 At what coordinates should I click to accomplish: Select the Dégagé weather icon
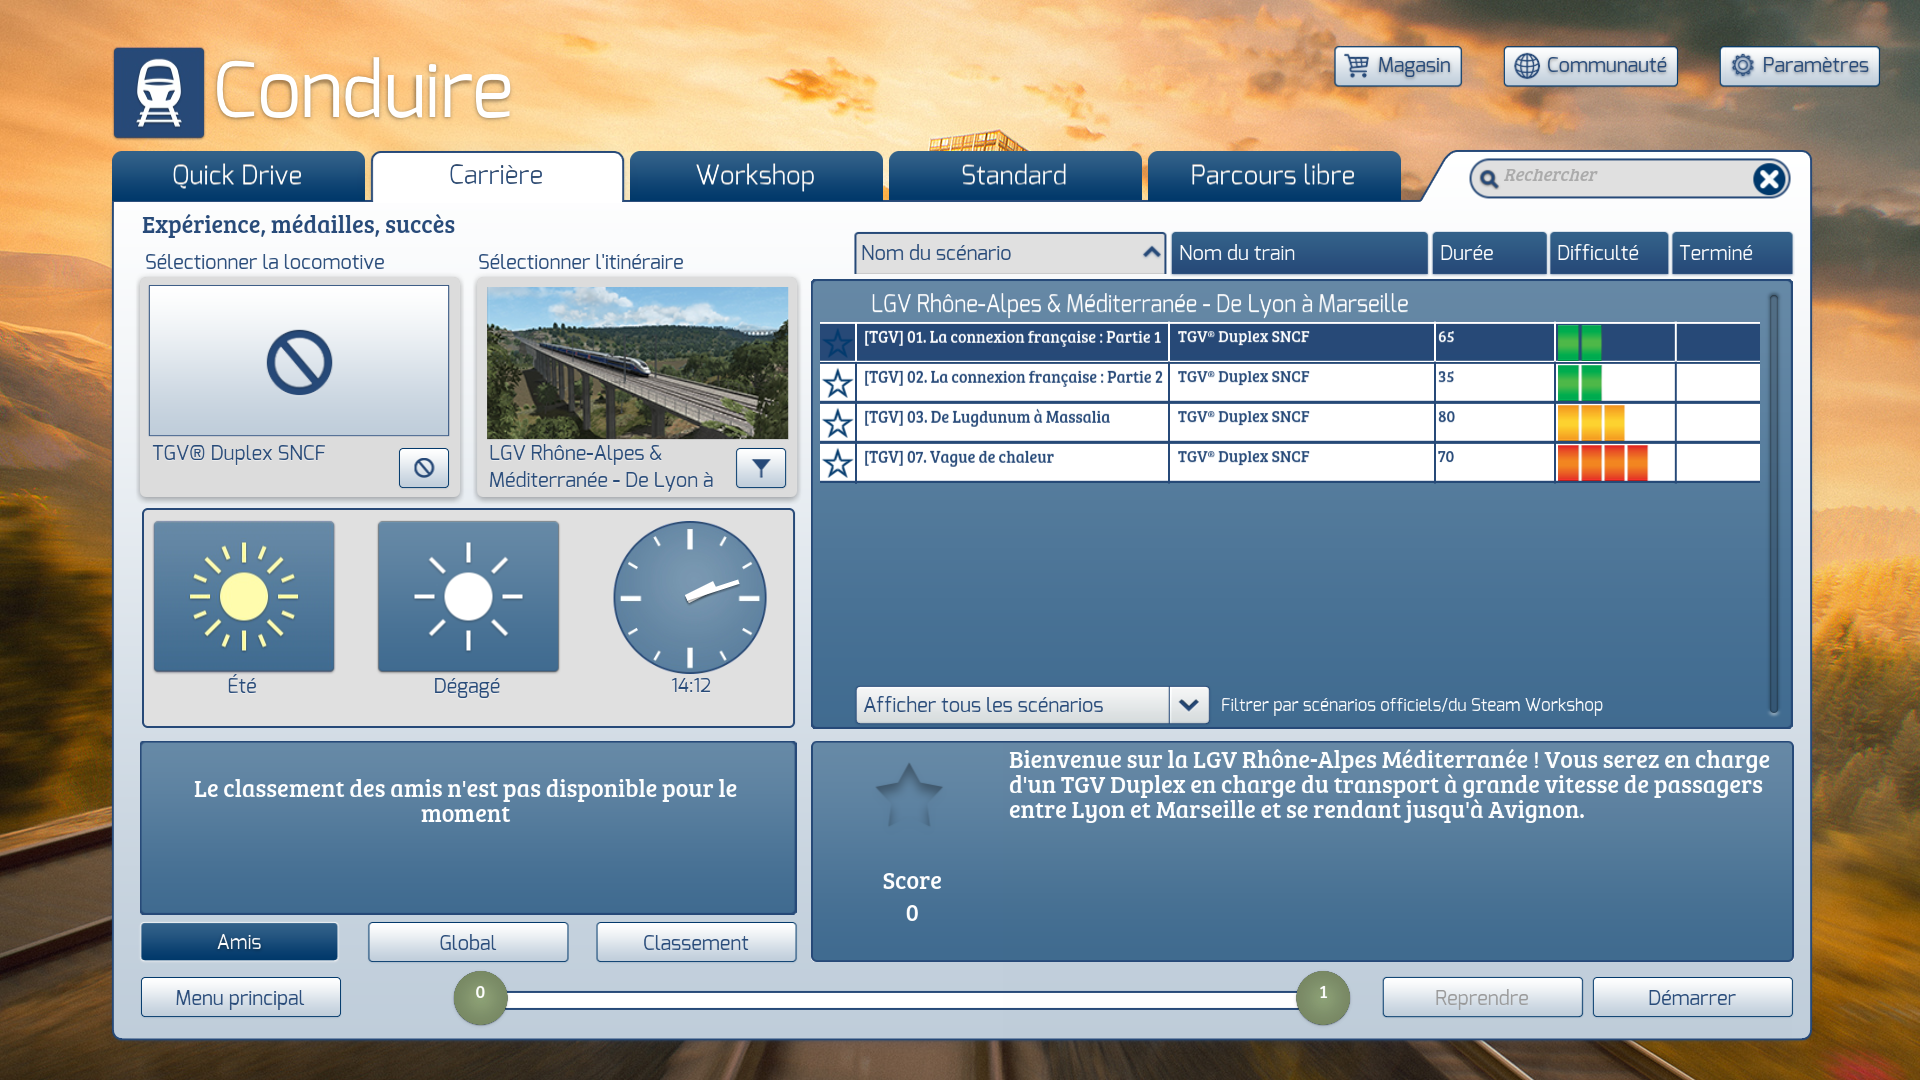pos(468,597)
